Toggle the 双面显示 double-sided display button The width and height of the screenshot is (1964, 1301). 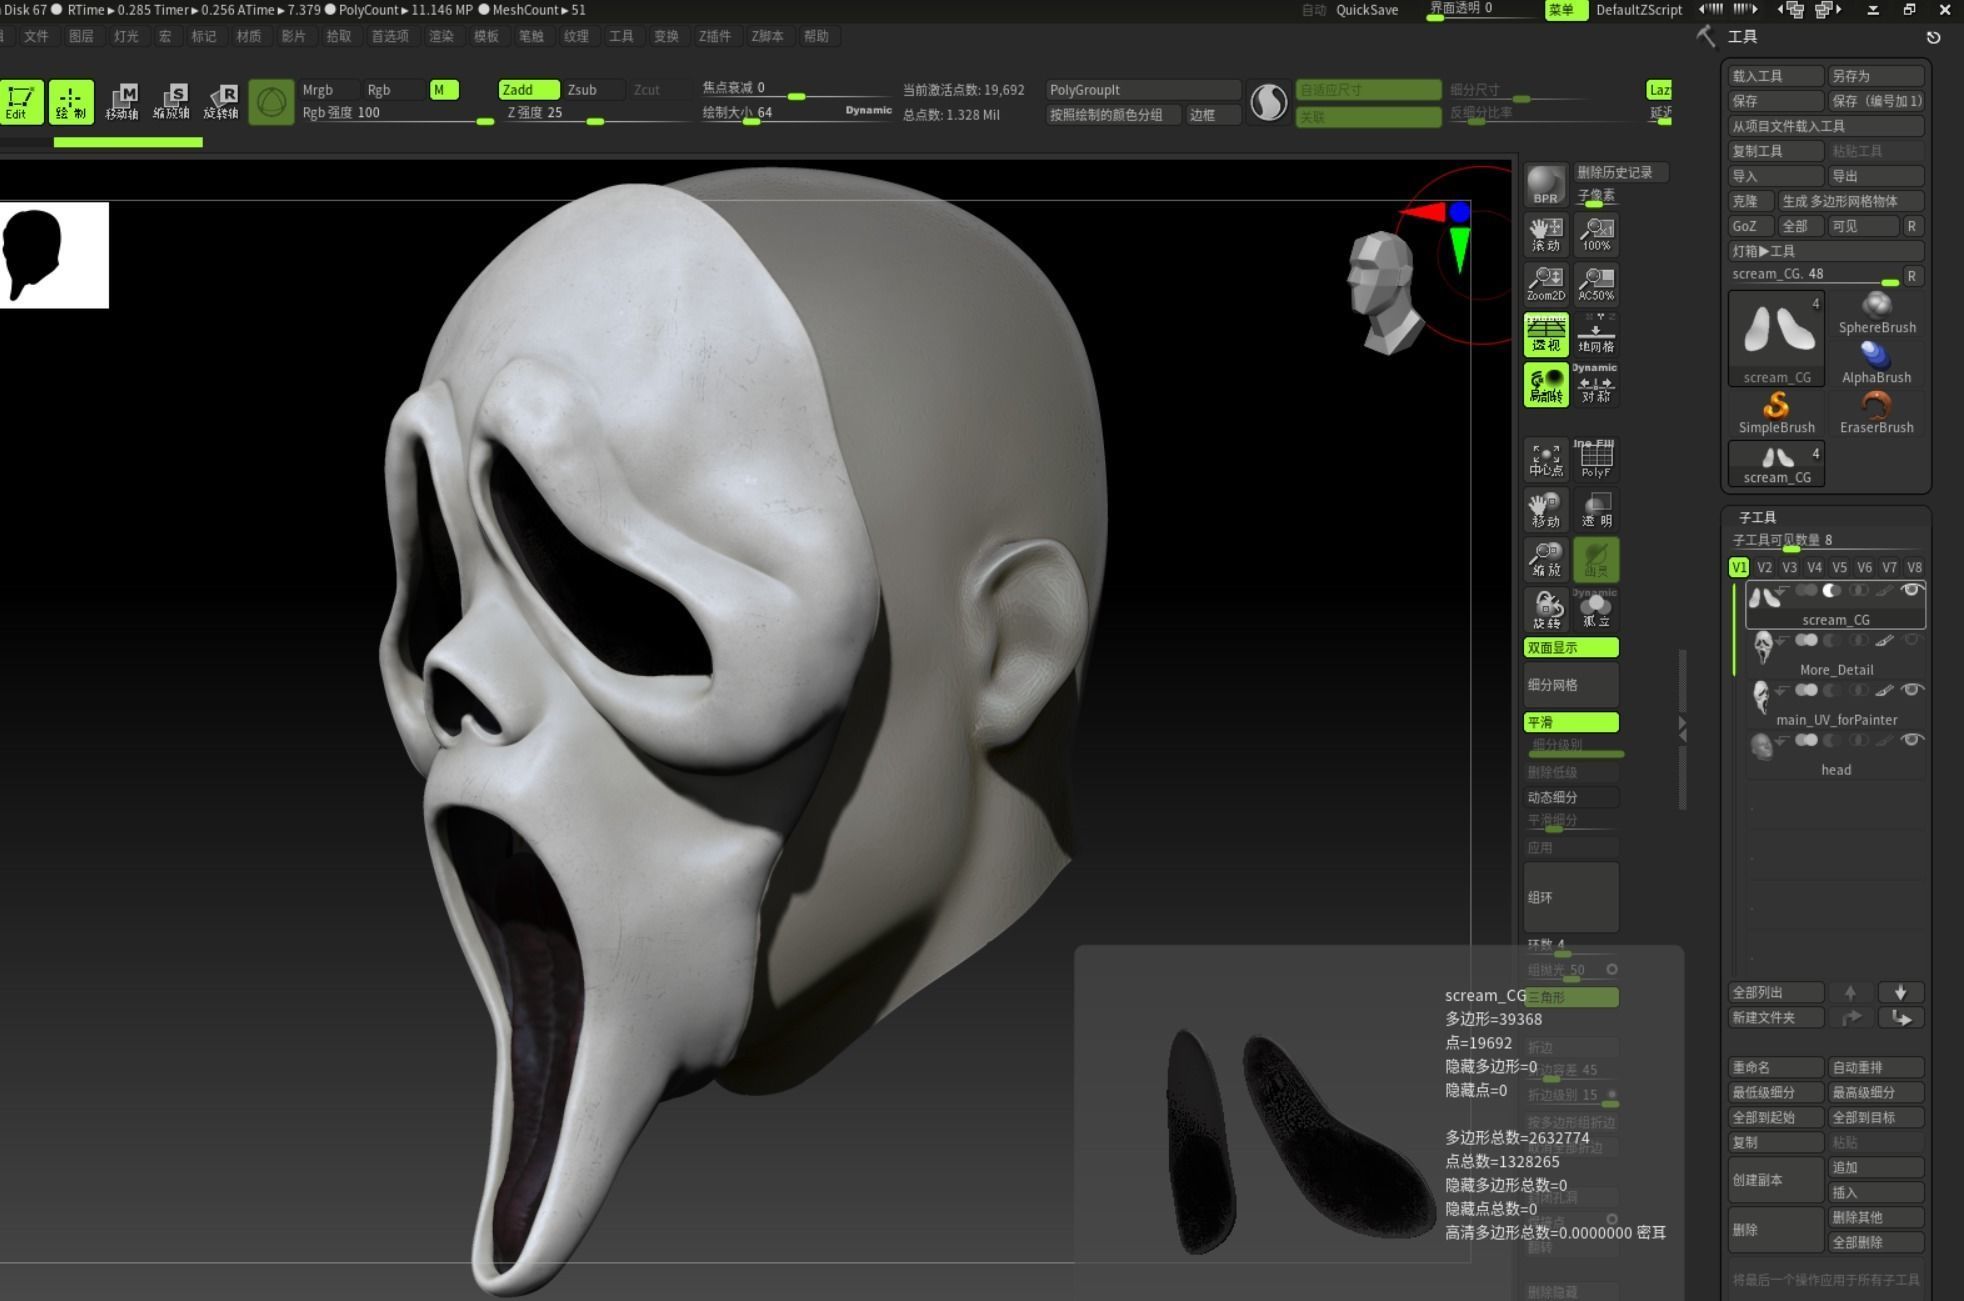pos(1571,647)
